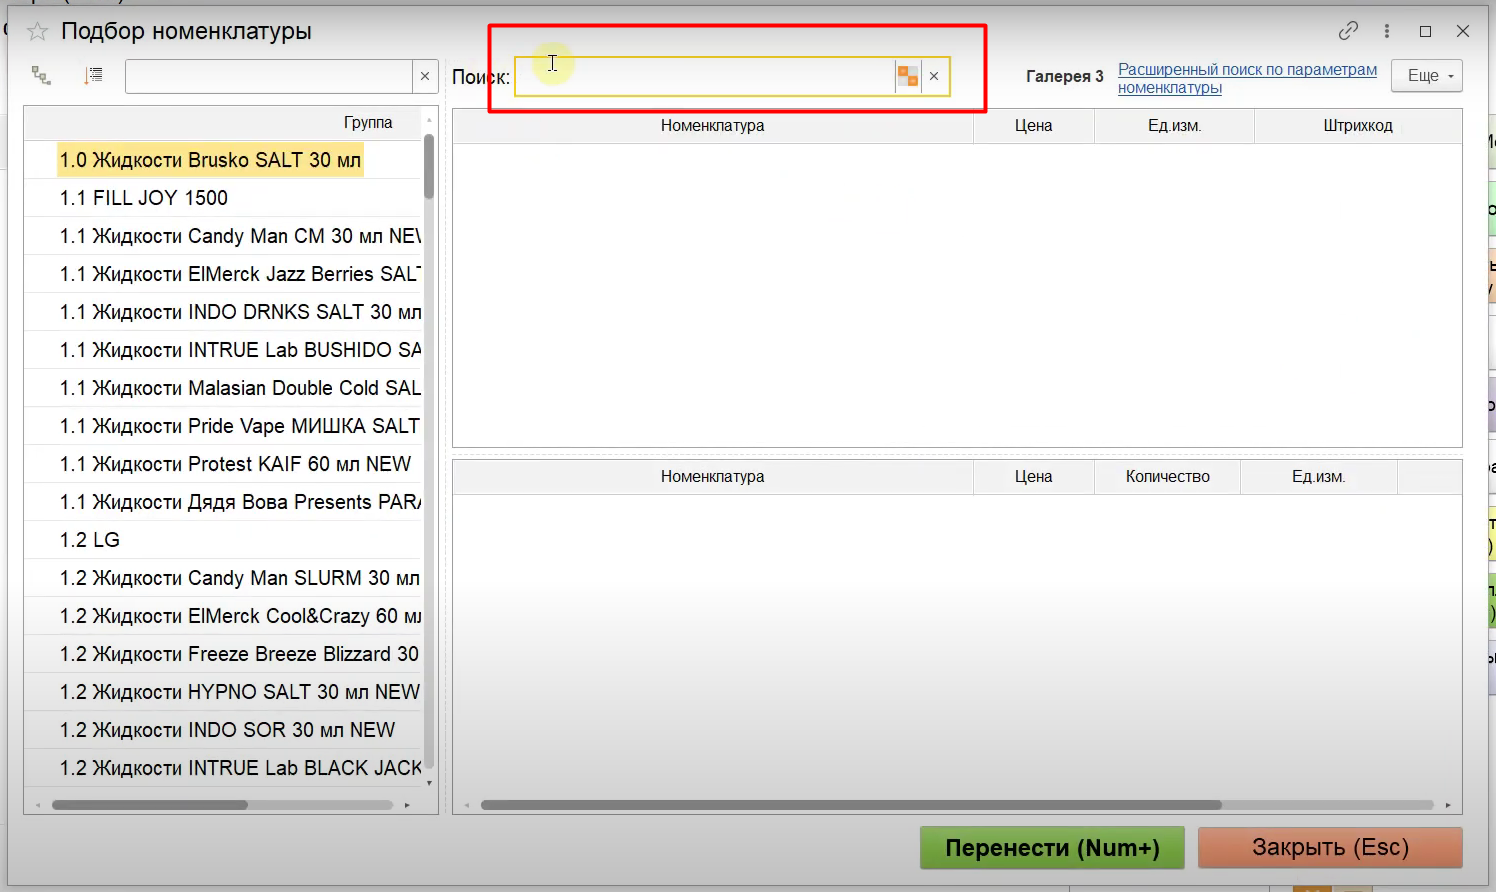Viewport: 1496px width, 892px height.
Task: Add window to favorites with star icon
Action: (37, 32)
